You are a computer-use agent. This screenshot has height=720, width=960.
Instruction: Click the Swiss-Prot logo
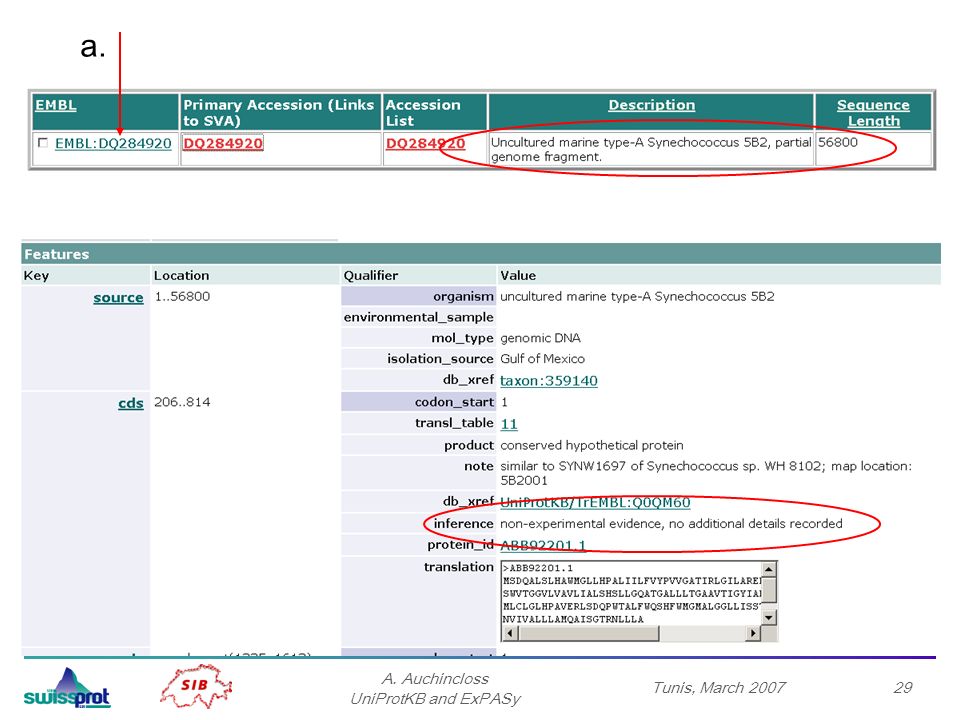coord(67,688)
